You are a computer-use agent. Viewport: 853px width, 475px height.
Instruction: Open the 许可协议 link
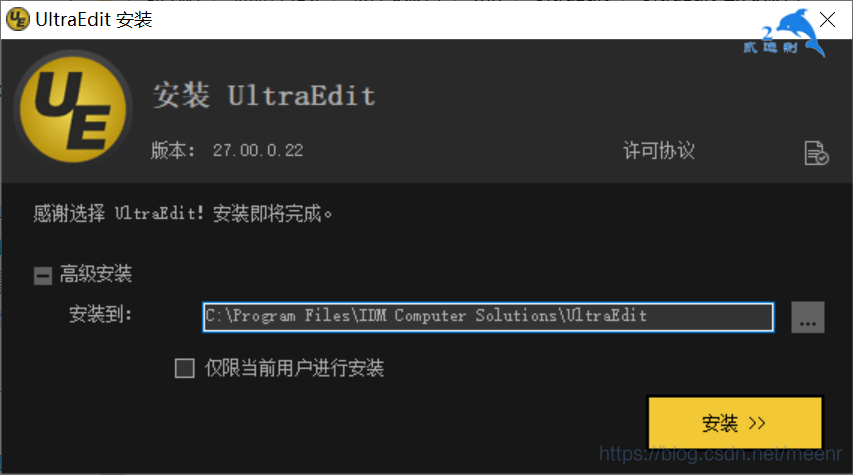pyautogui.click(x=659, y=151)
